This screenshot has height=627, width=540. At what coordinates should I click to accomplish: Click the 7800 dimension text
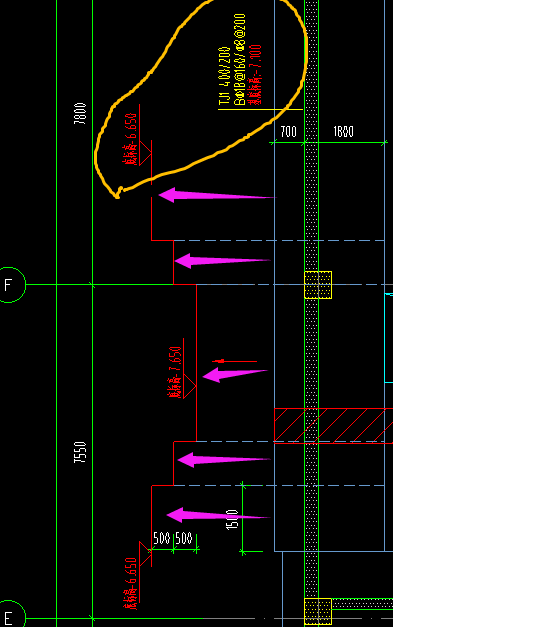tap(80, 114)
